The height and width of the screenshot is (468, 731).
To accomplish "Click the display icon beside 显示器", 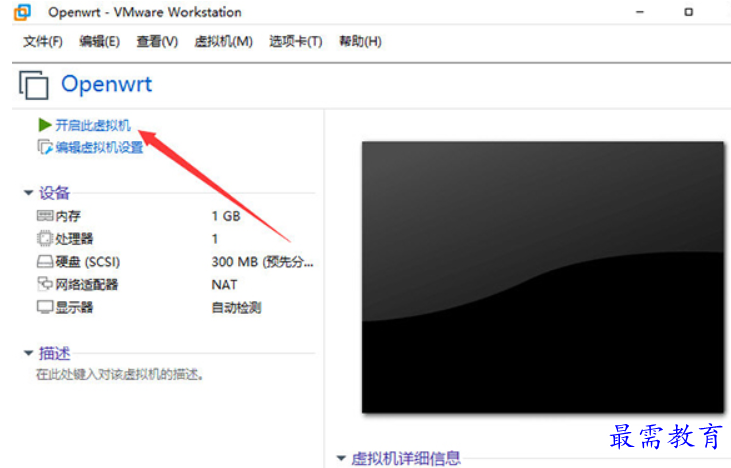I will (45, 307).
